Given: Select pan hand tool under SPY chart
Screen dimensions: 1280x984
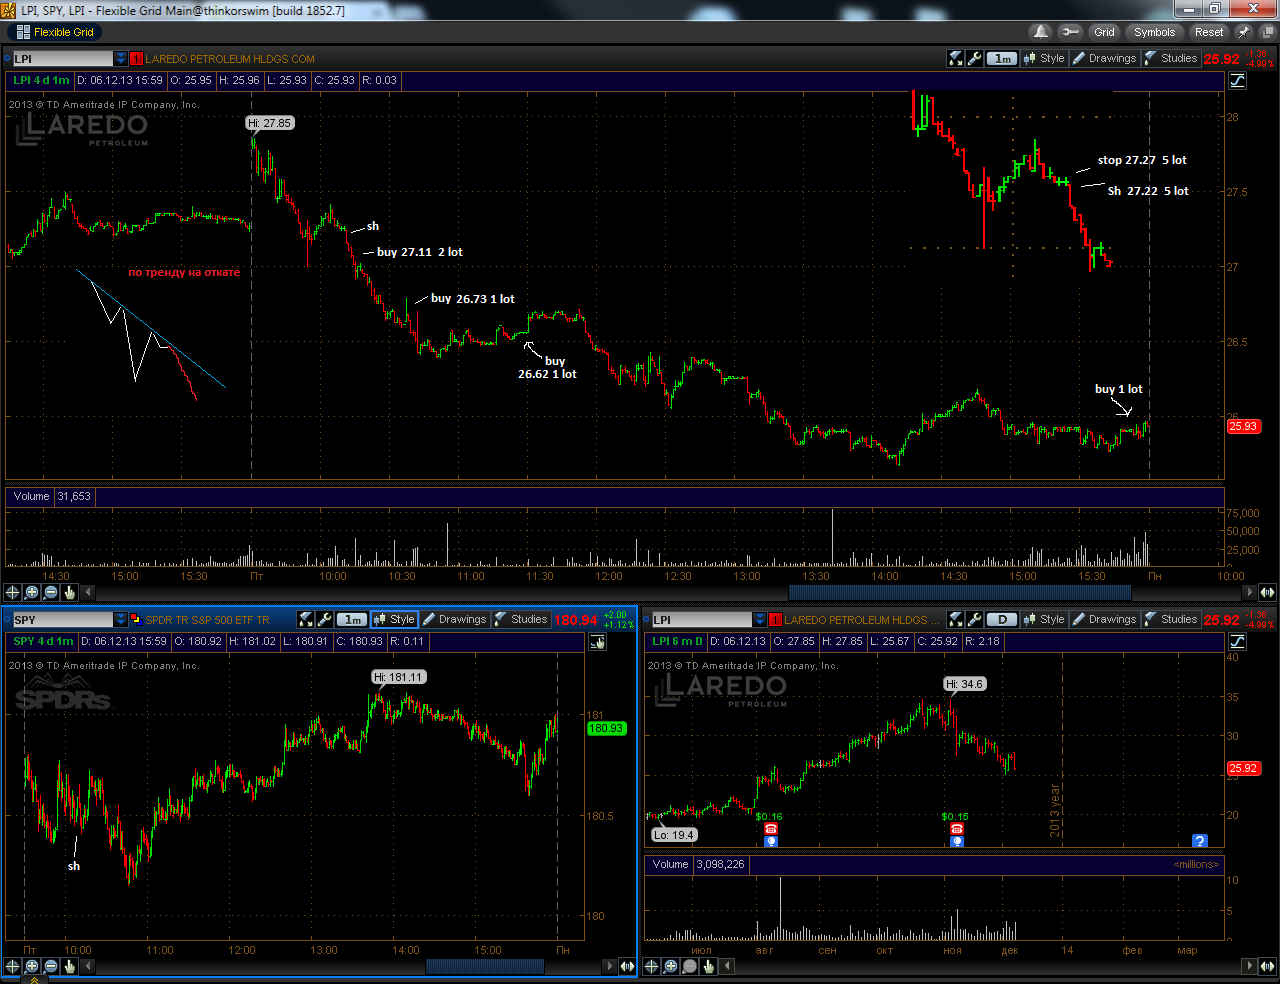Looking at the screenshot, I should 69,966.
